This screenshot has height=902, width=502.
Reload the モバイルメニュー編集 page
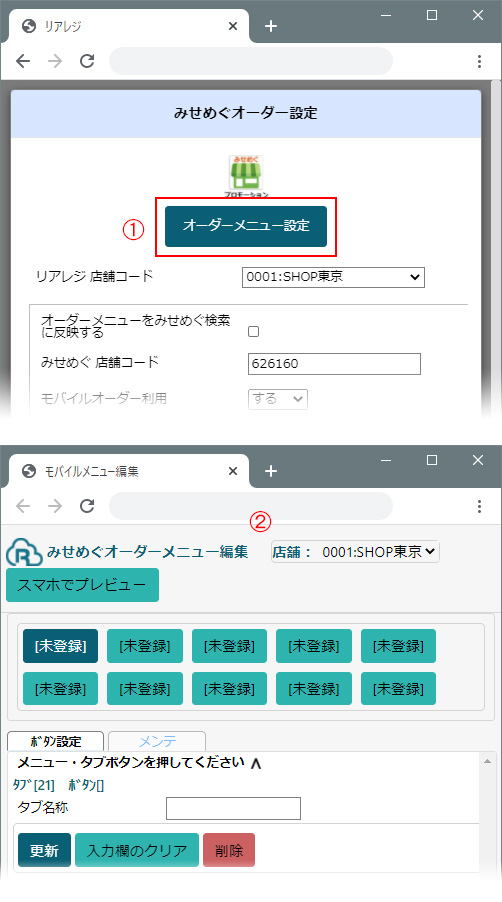coord(87,506)
